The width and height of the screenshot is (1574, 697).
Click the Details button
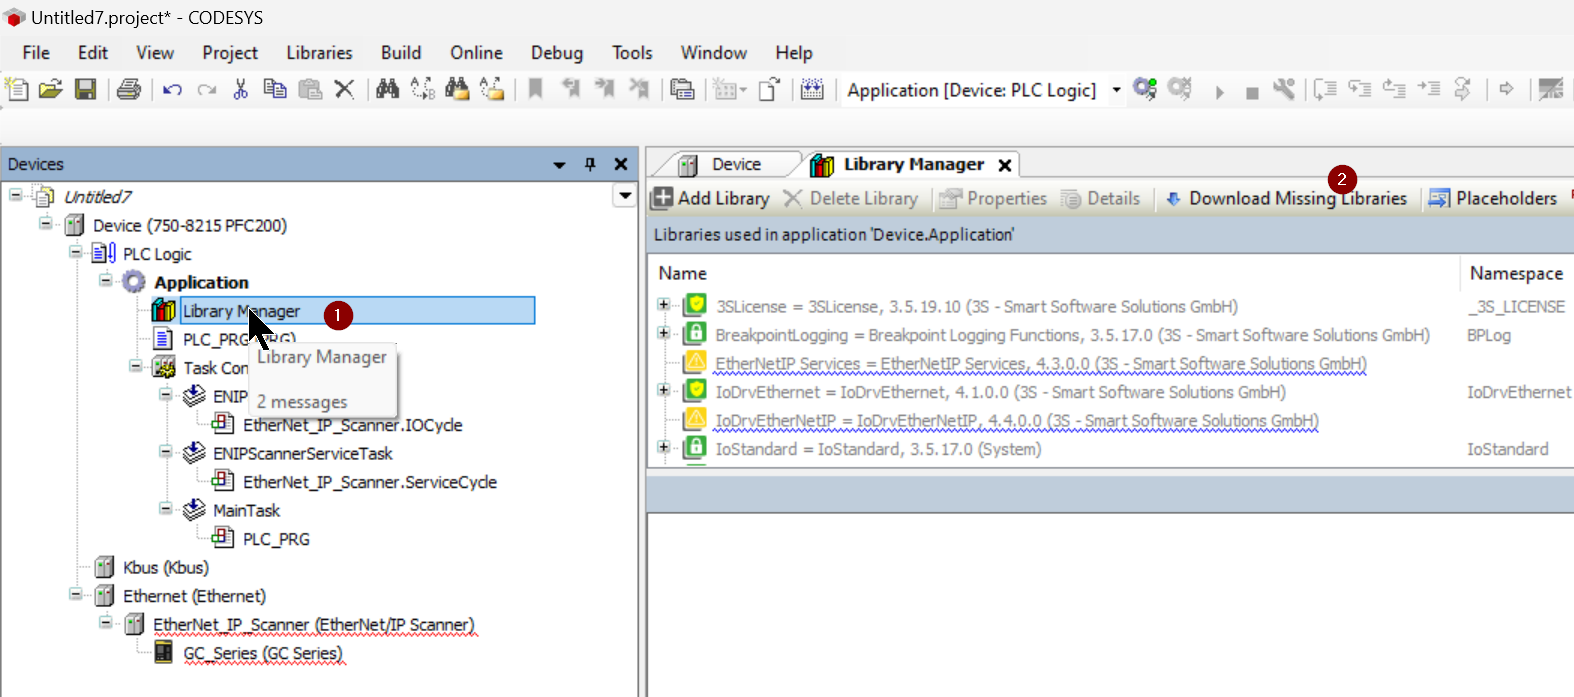click(1101, 198)
